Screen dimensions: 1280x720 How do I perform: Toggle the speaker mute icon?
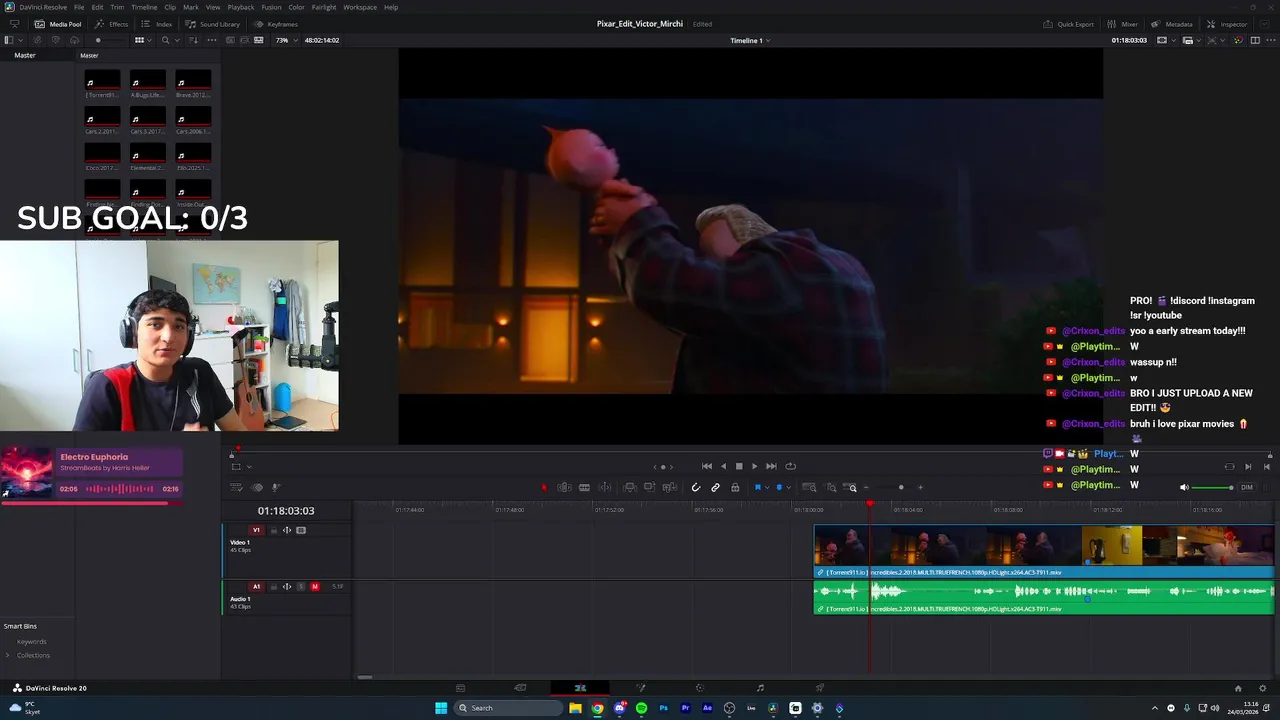tap(1184, 487)
